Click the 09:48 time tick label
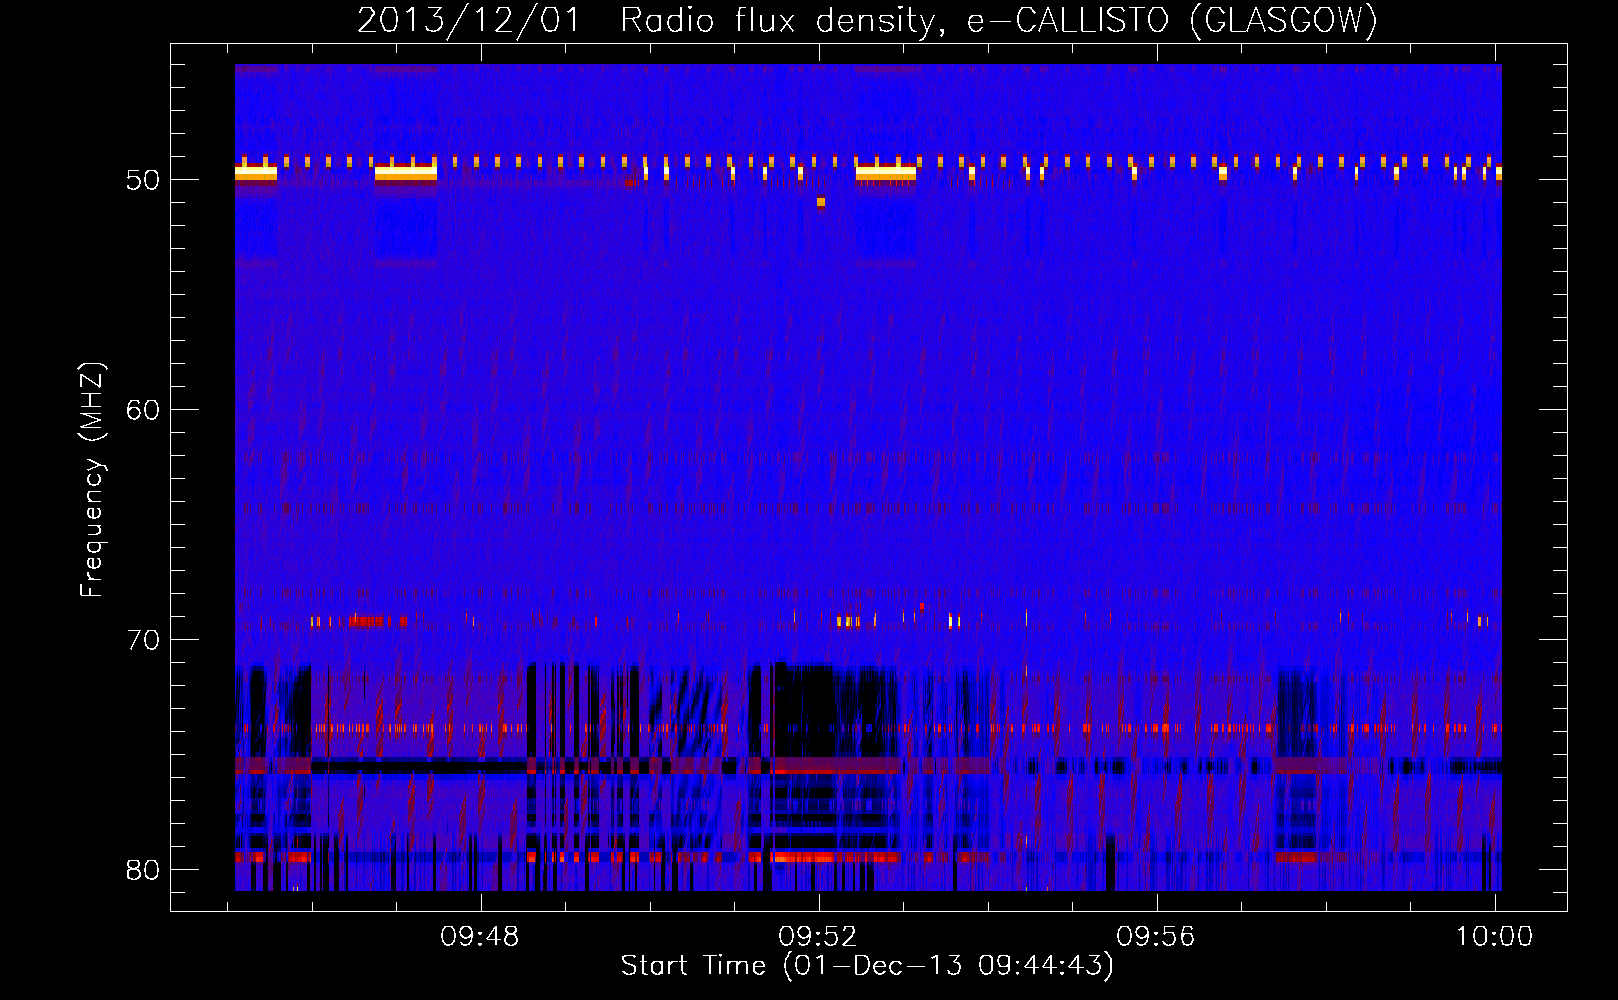This screenshot has width=1618, height=1000. (x=480, y=936)
